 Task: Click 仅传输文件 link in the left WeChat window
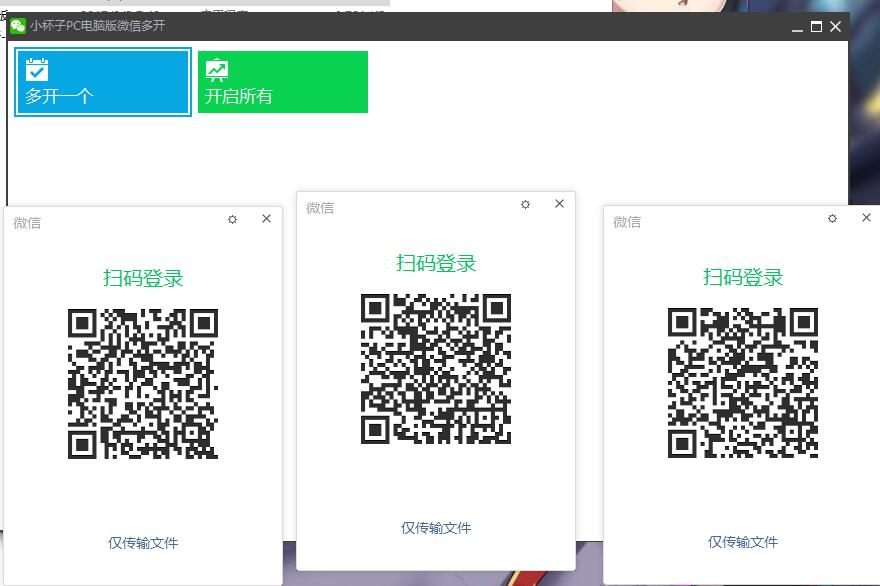[x=143, y=543]
